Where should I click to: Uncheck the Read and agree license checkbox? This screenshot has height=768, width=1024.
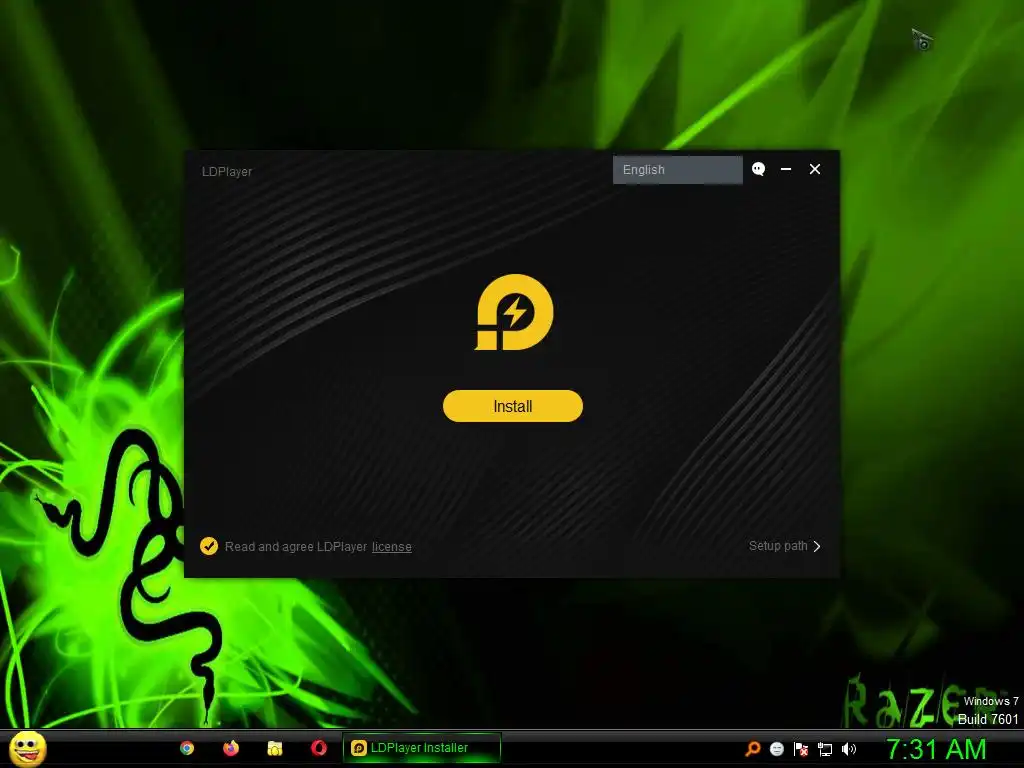209,546
